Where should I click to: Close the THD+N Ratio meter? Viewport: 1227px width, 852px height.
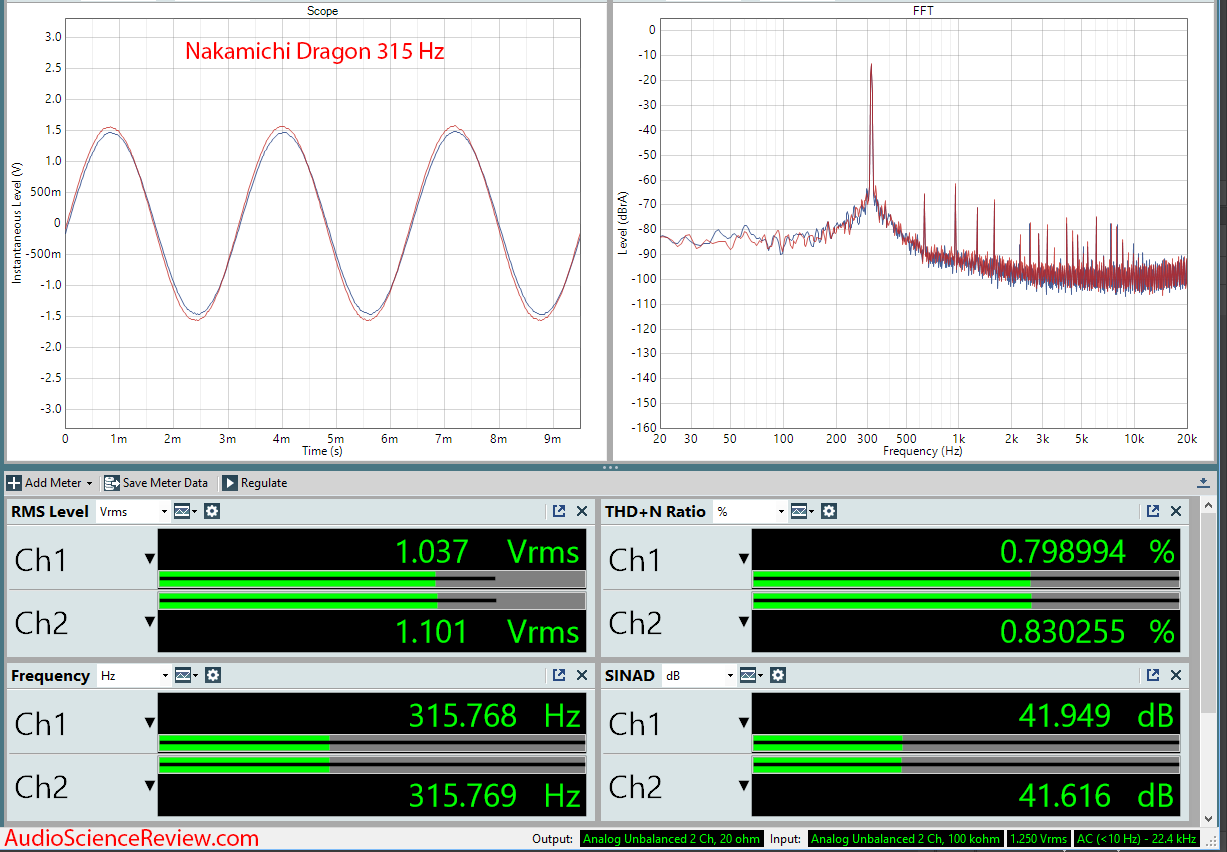click(1176, 511)
